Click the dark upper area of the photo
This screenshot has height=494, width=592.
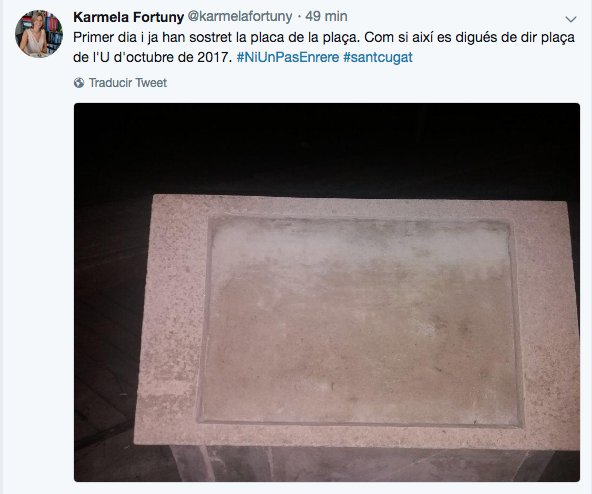click(x=327, y=147)
